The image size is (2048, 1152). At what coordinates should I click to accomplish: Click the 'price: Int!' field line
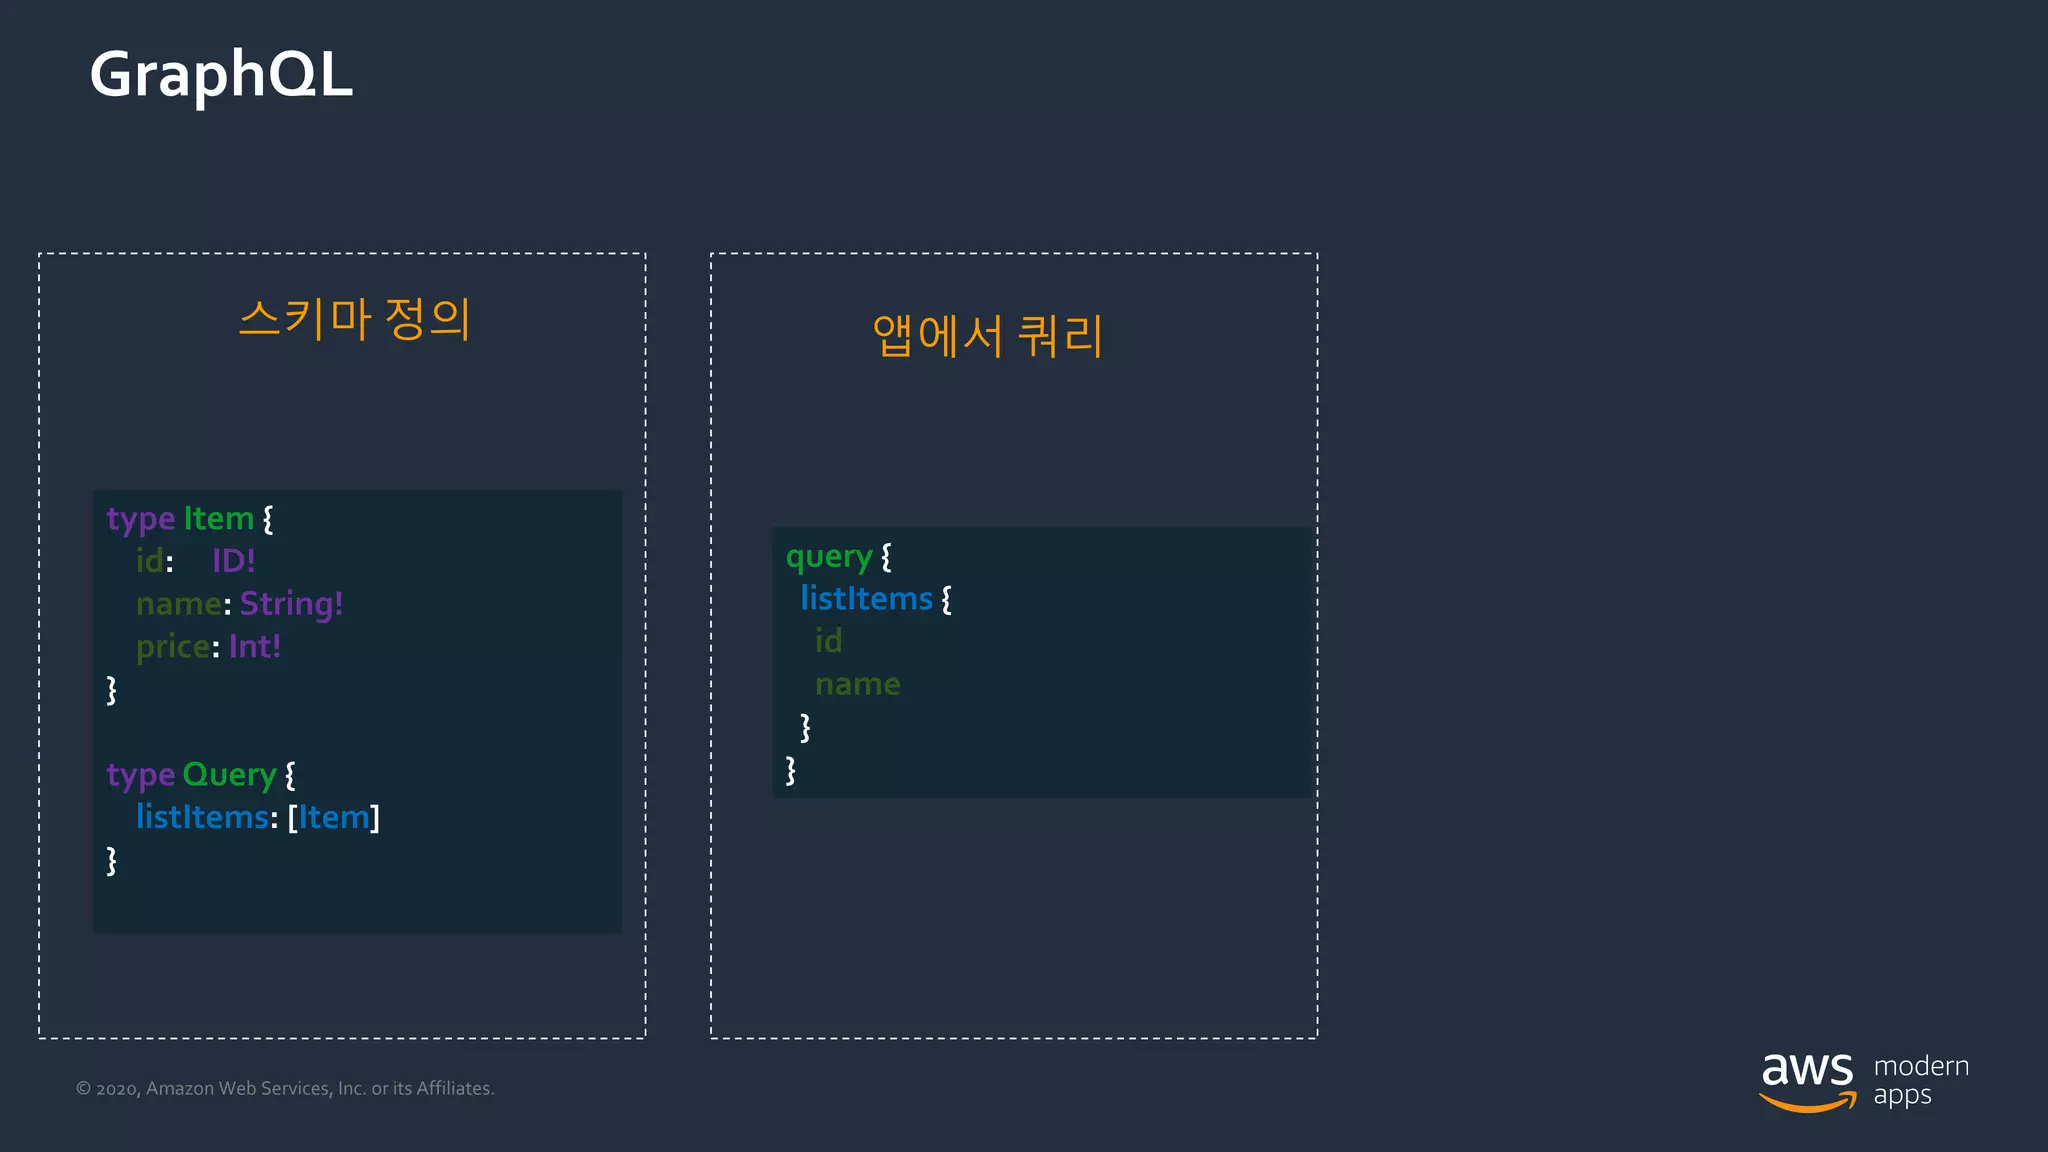208,647
